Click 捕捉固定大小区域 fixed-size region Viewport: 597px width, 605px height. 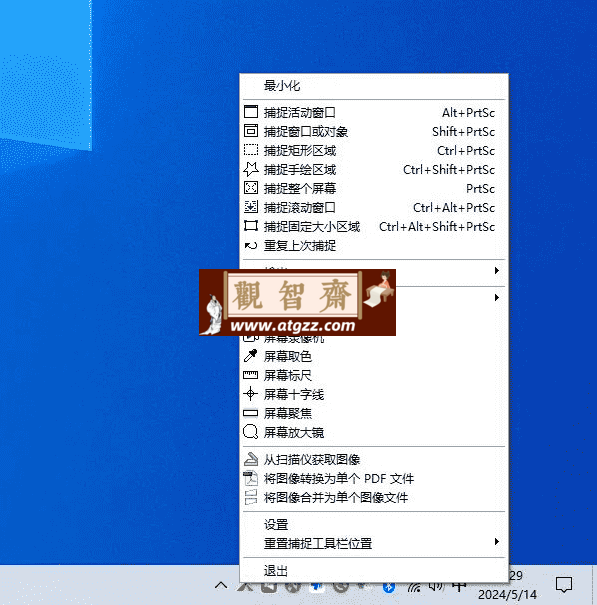coord(374,226)
